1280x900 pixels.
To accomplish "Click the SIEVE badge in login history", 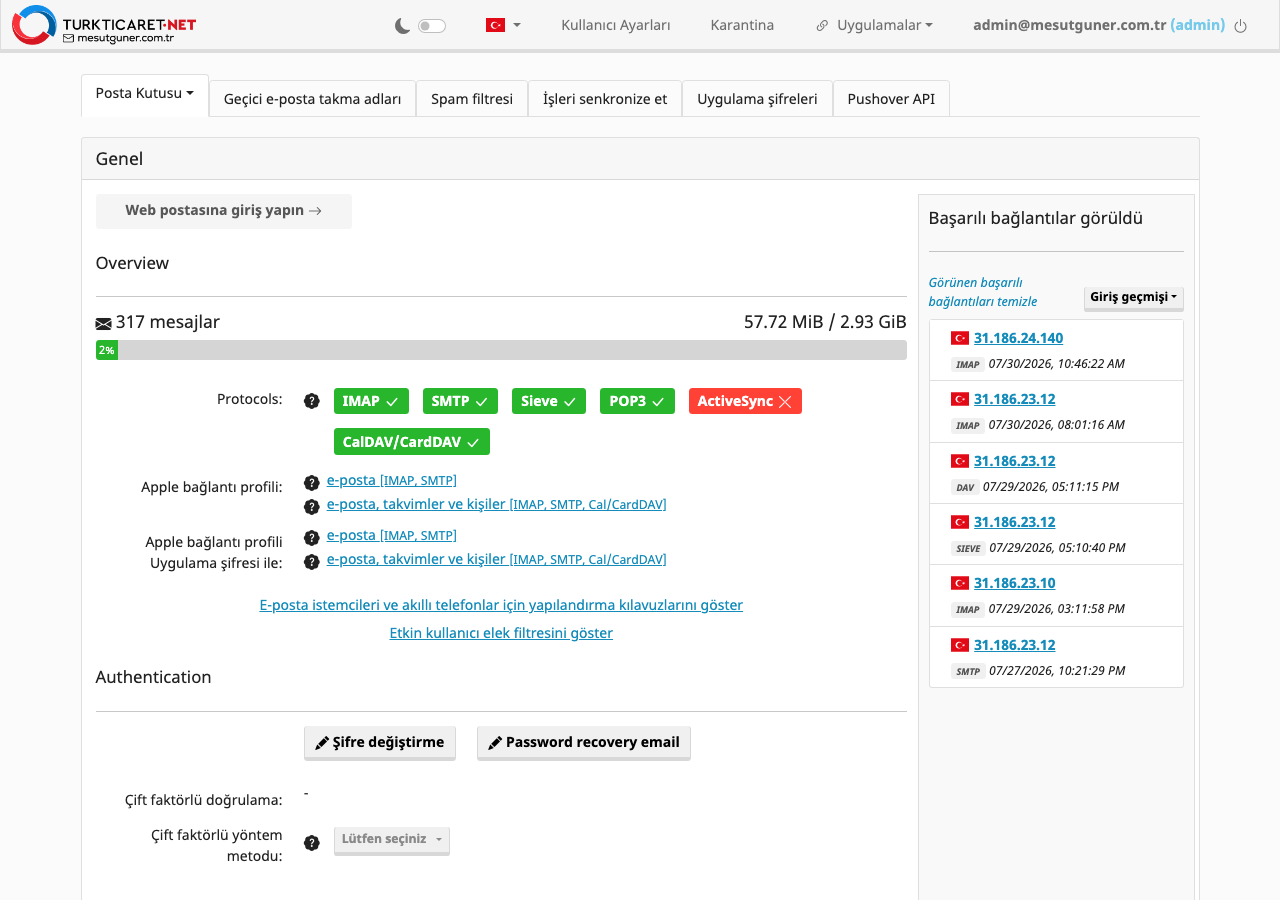I will point(968,548).
